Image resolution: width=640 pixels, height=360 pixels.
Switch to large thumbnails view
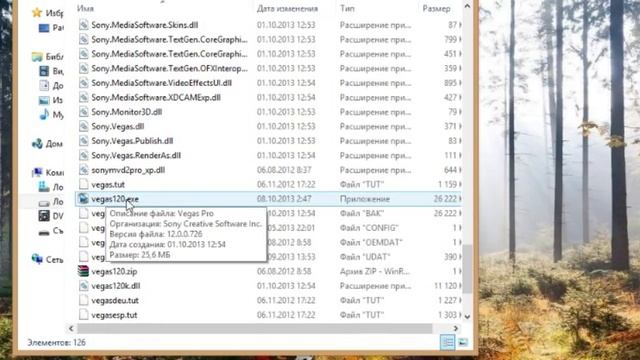point(463,342)
